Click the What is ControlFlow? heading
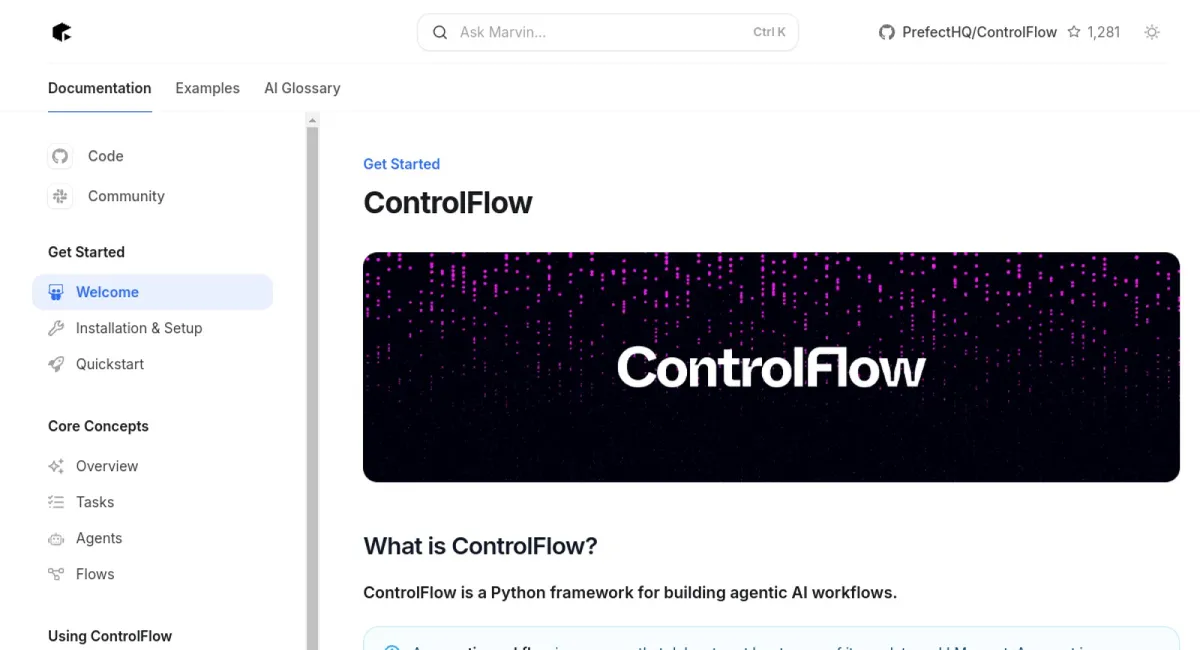Viewport: 1200px width, 650px height. pyautogui.click(x=480, y=546)
